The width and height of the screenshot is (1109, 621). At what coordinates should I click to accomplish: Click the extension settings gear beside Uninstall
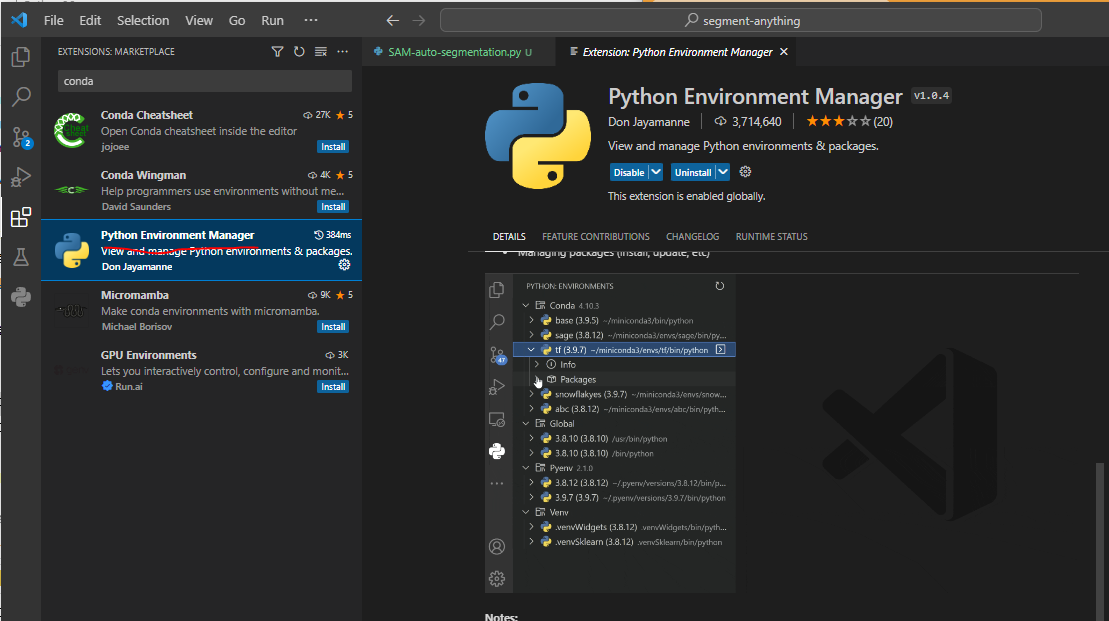pyautogui.click(x=745, y=172)
